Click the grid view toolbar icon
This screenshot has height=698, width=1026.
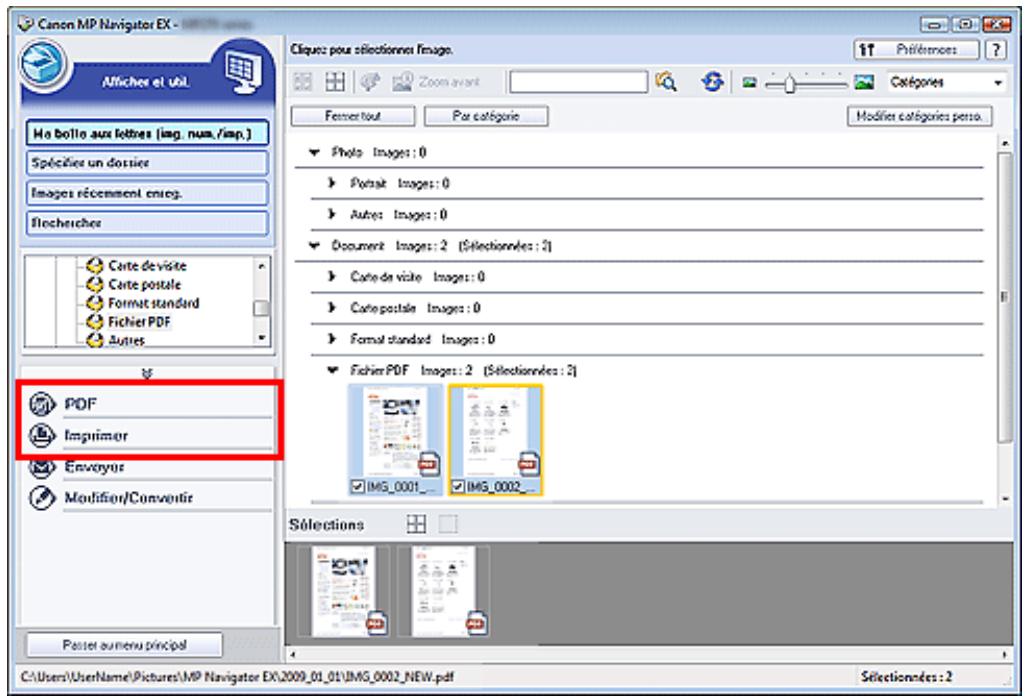coord(335,82)
